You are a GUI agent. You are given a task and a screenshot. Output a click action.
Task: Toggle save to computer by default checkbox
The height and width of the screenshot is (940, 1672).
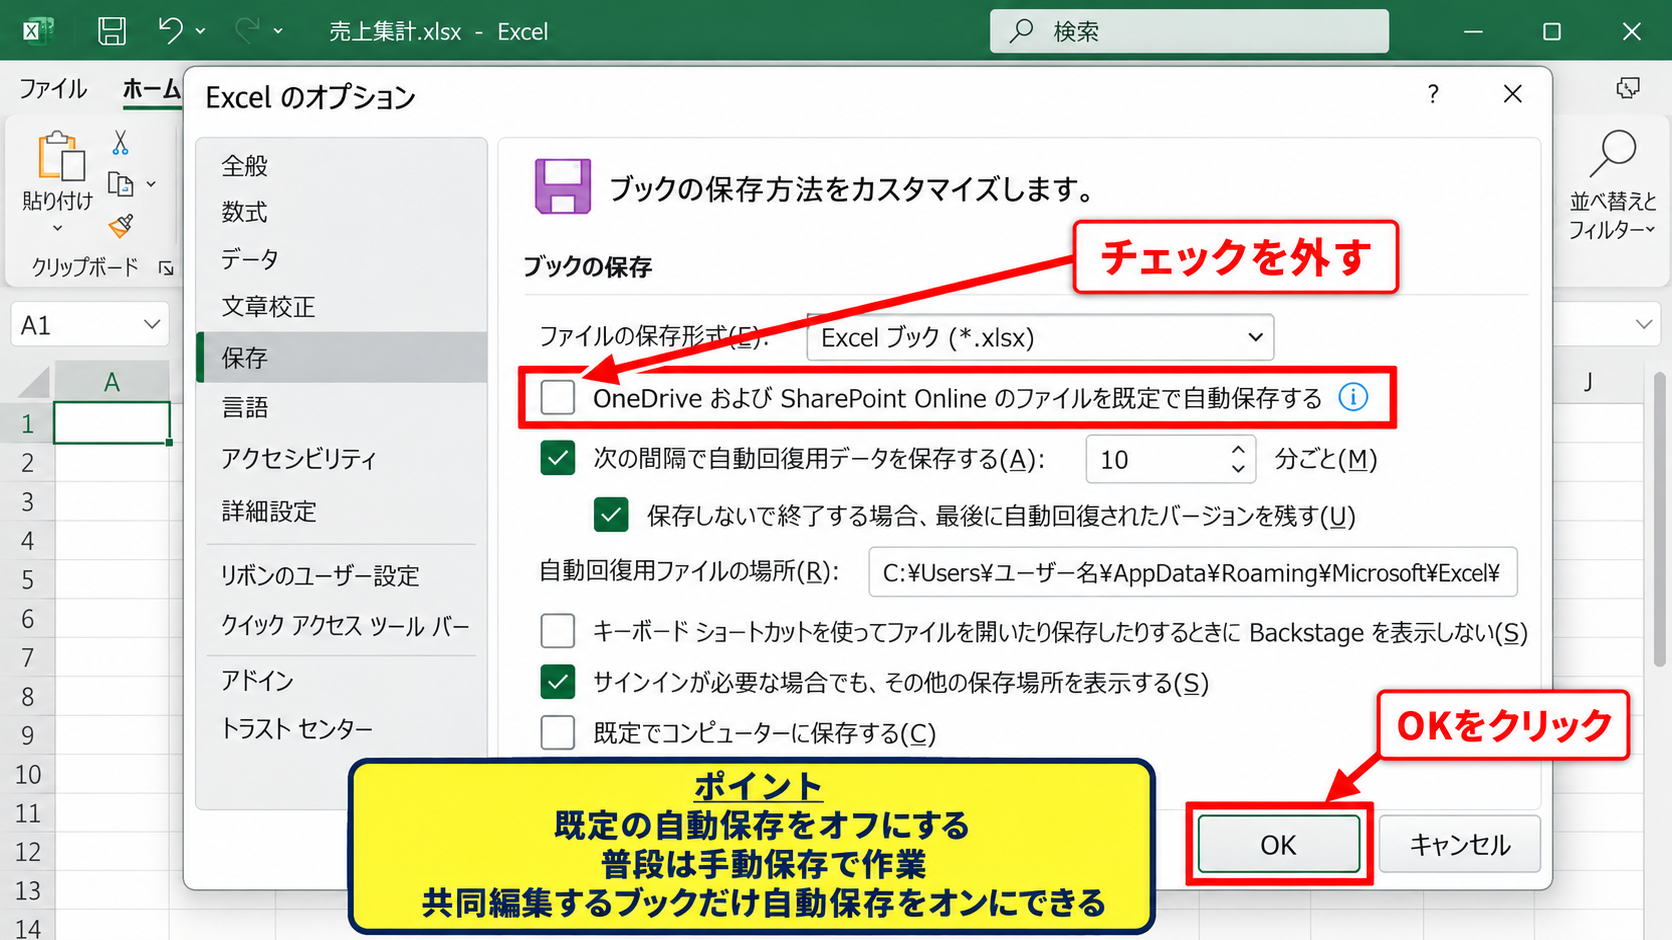pyautogui.click(x=558, y=732)
